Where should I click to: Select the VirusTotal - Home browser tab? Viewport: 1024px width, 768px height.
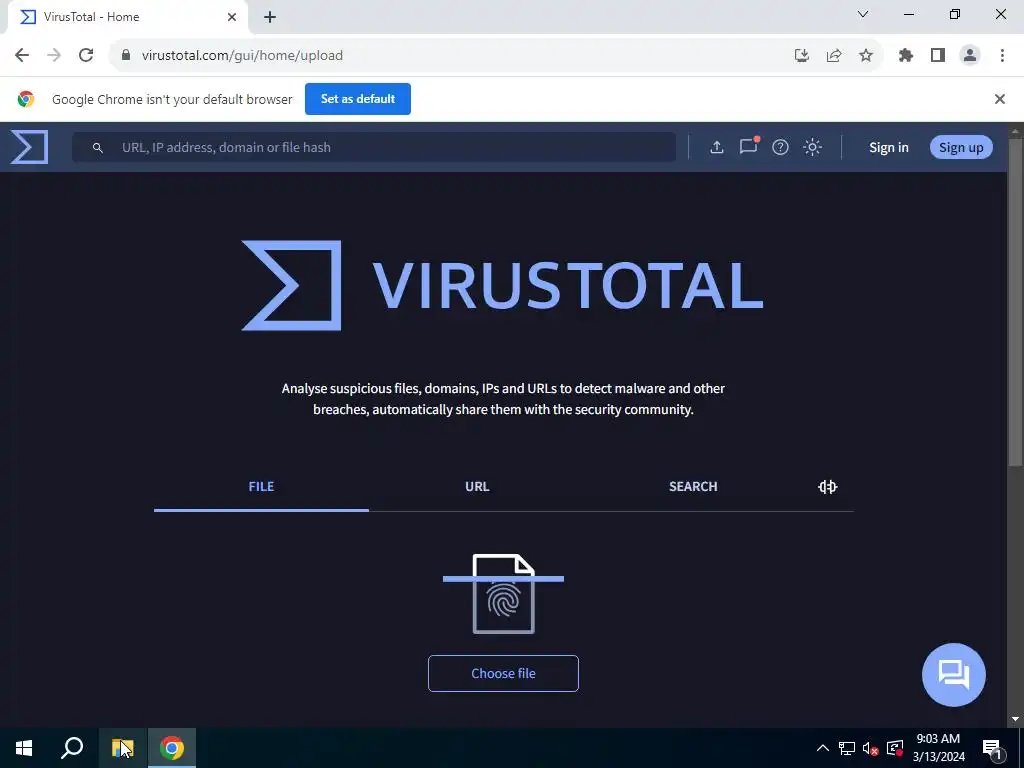pyautogui.click(x=127, y=17)
